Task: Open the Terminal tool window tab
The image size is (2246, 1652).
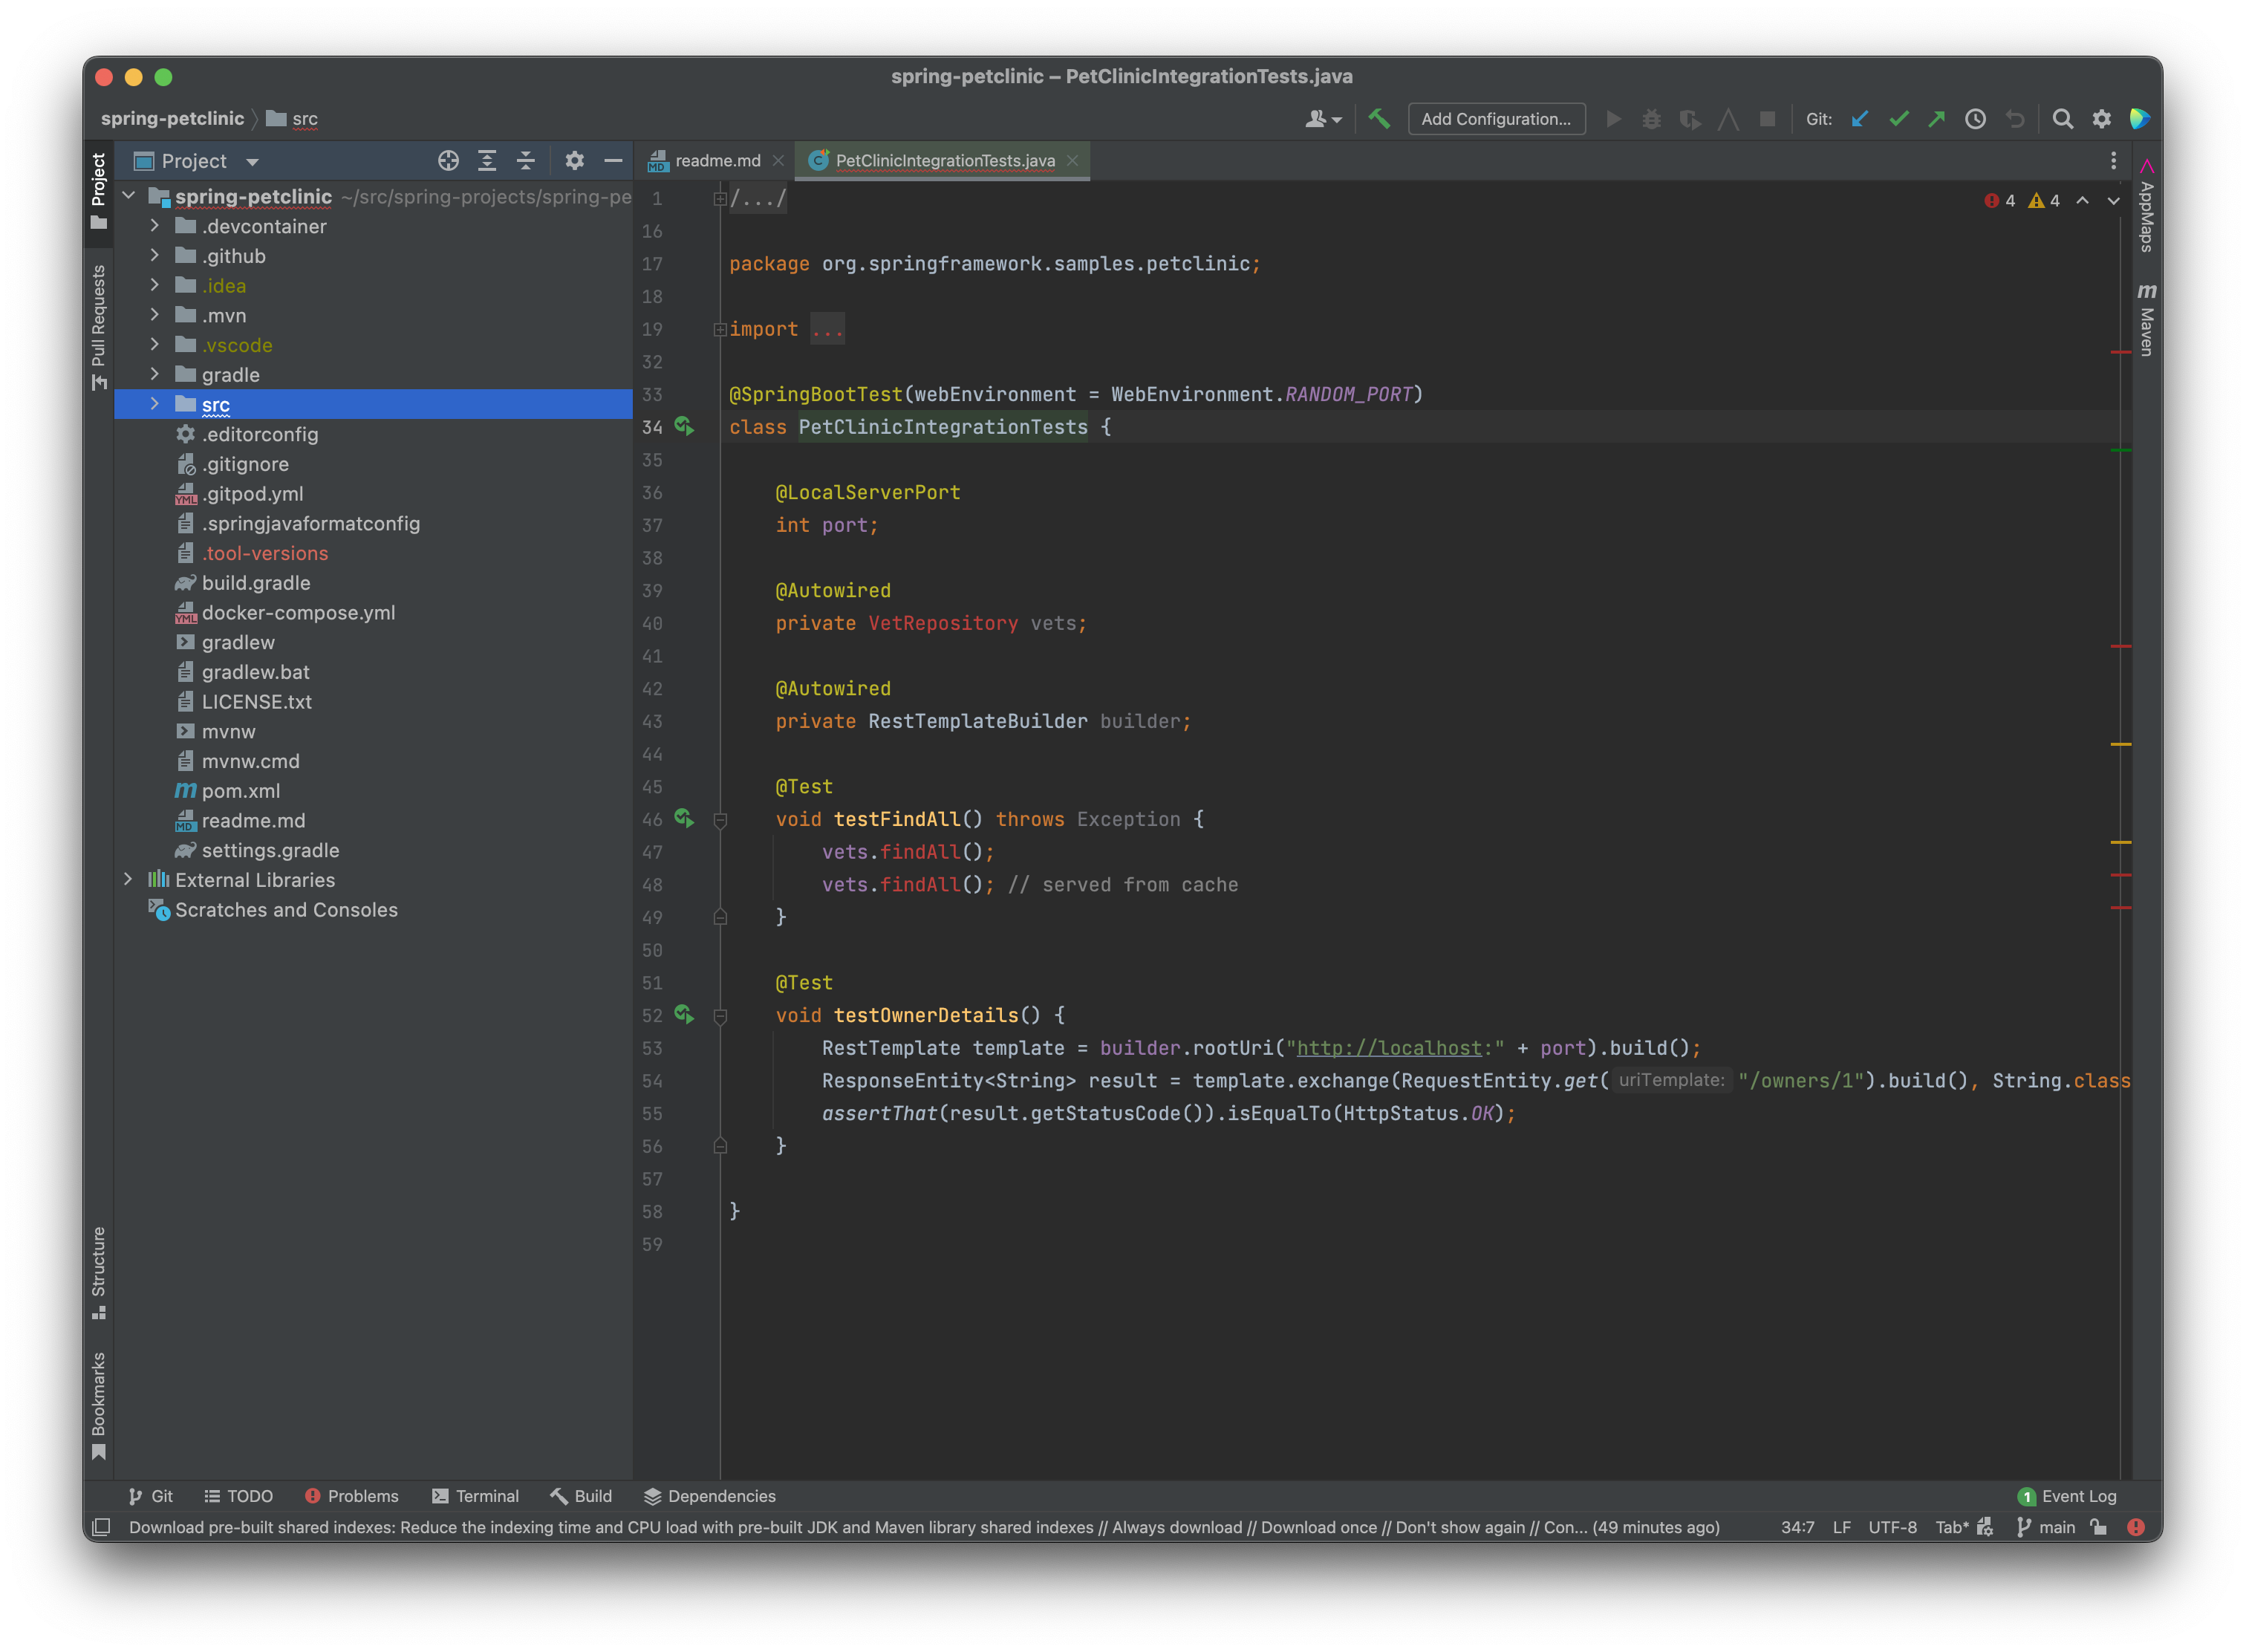Action: click(x=476, y=1496)
